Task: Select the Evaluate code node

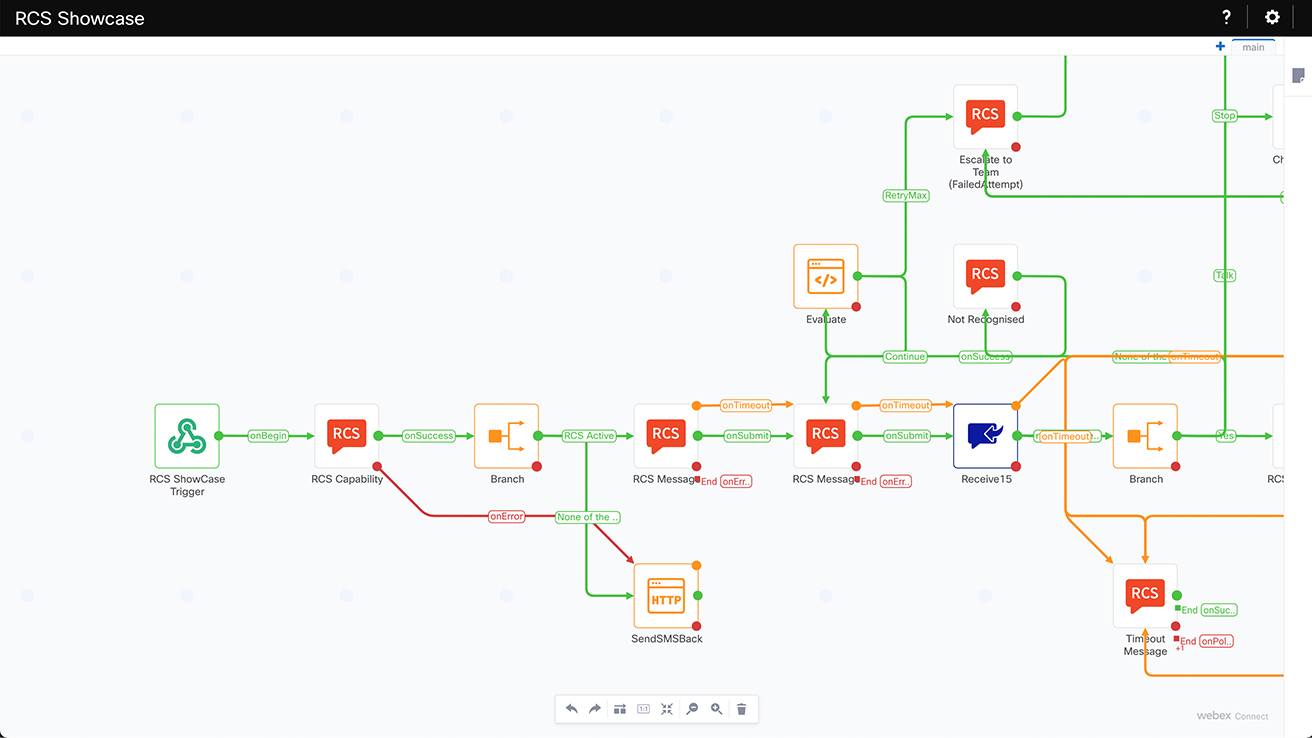Action: [826, 277]
